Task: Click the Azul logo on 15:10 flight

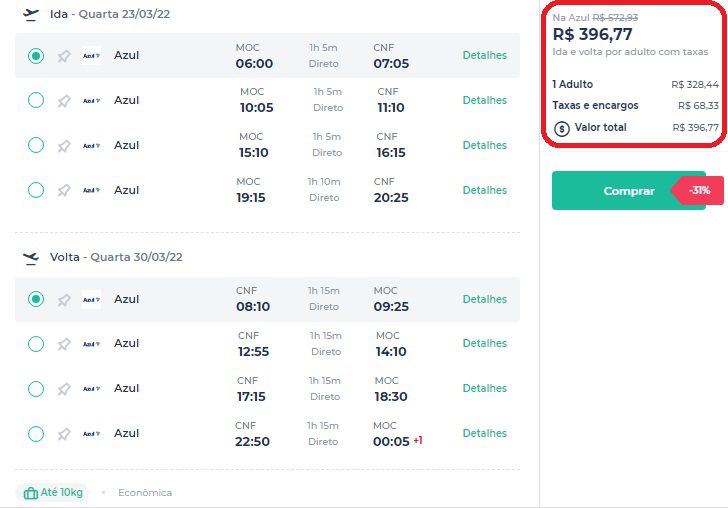Action: tap(91, 146)
